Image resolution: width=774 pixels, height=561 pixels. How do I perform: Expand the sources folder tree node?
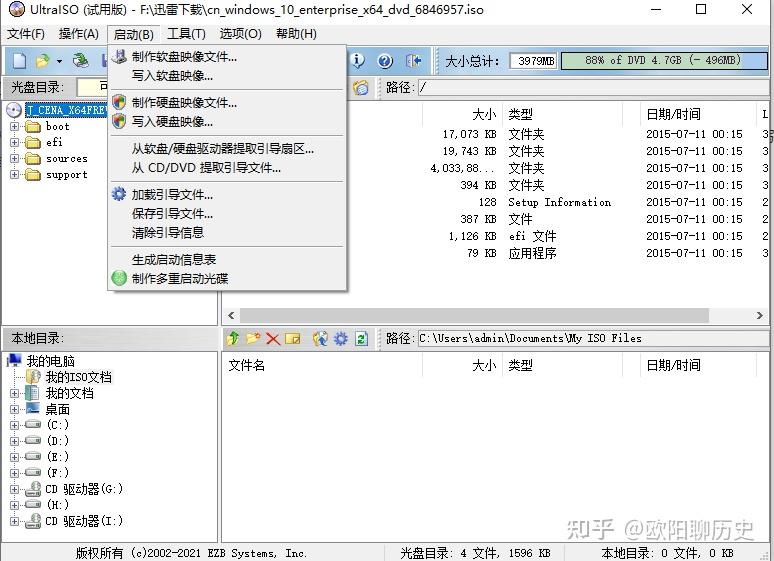pos(14,159)
